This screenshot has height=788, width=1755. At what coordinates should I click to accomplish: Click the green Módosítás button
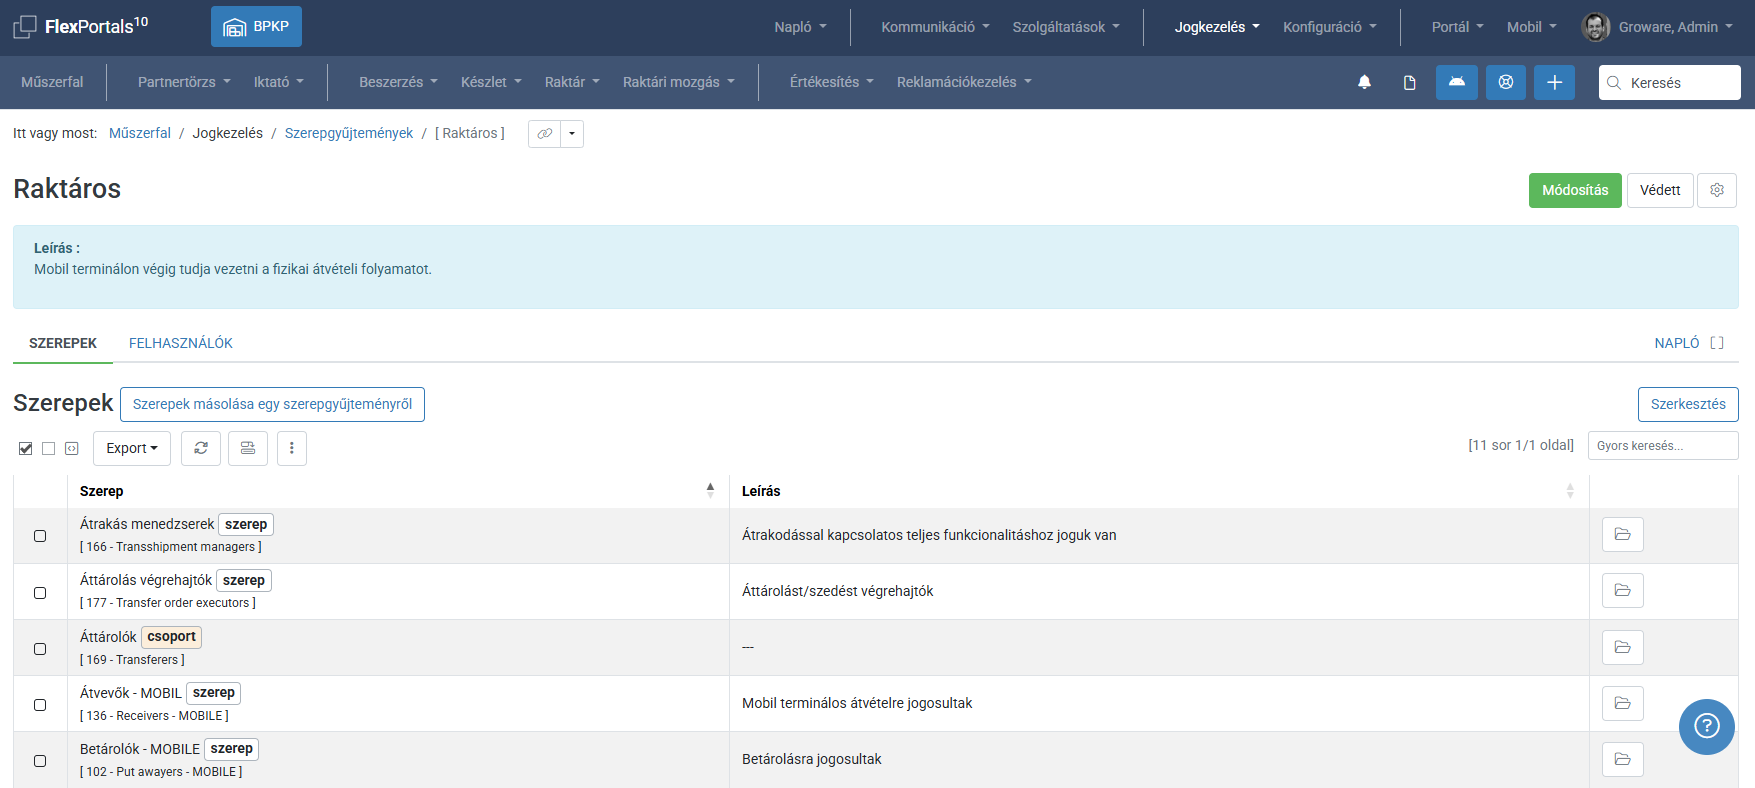coord(1575,190)
